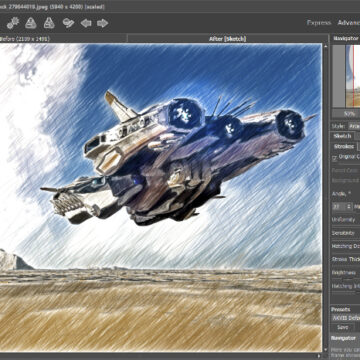Click the second triangle-shaped toolbar icon
Screen dimensions: 360x360
point(49,23)
